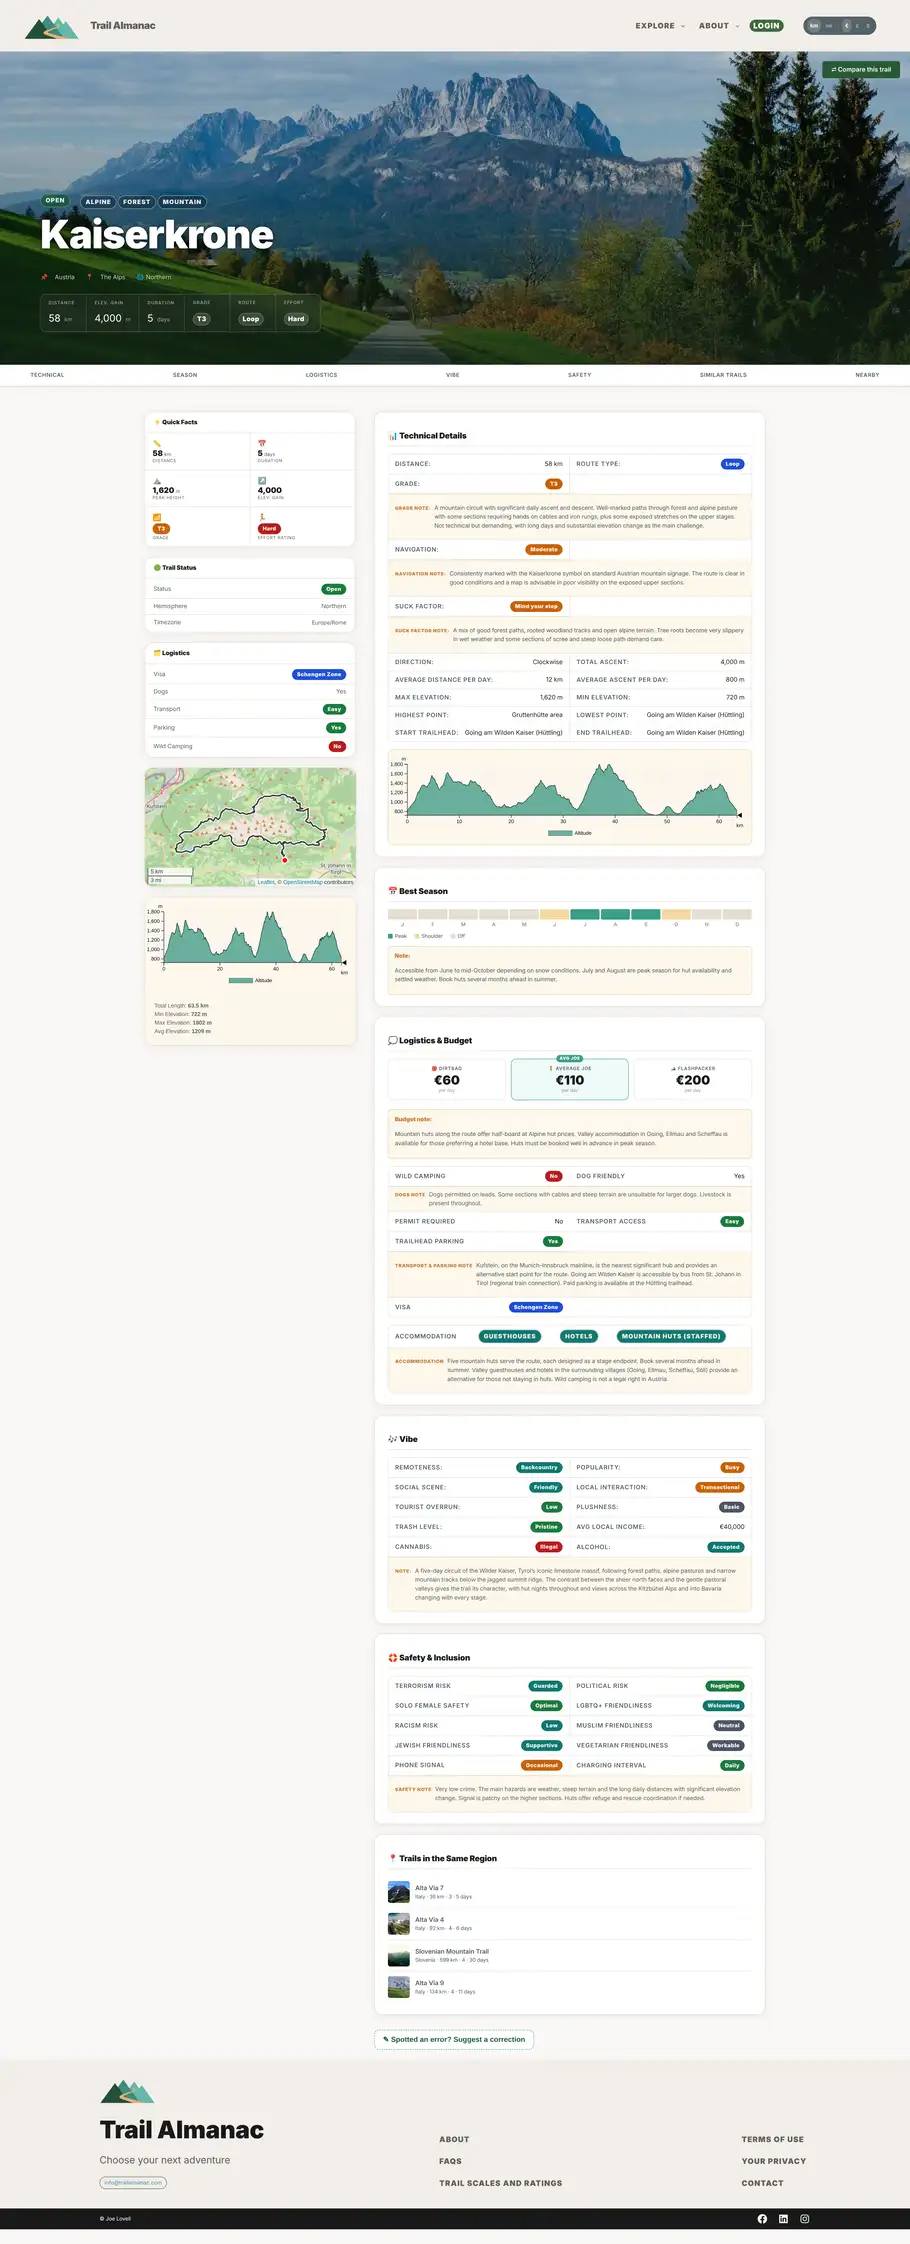The image size is (910, 2244).
Task: Click the hiker icon above Hard effort rating
Action: [x=262, y=517]
